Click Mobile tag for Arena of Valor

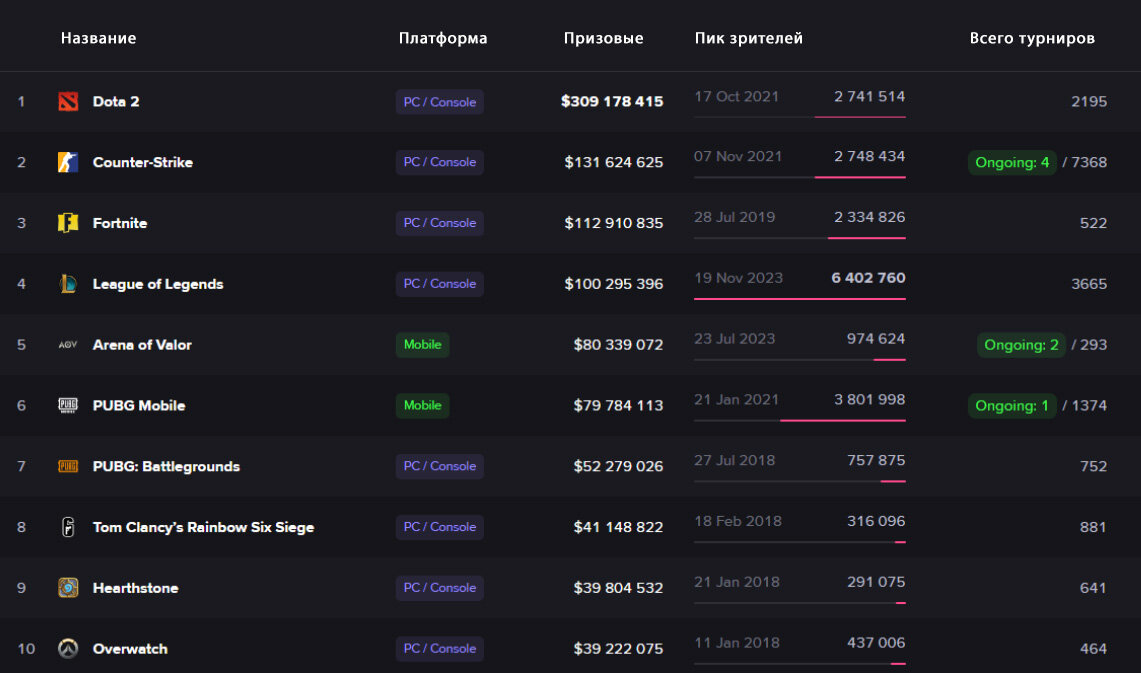point(423,345)
